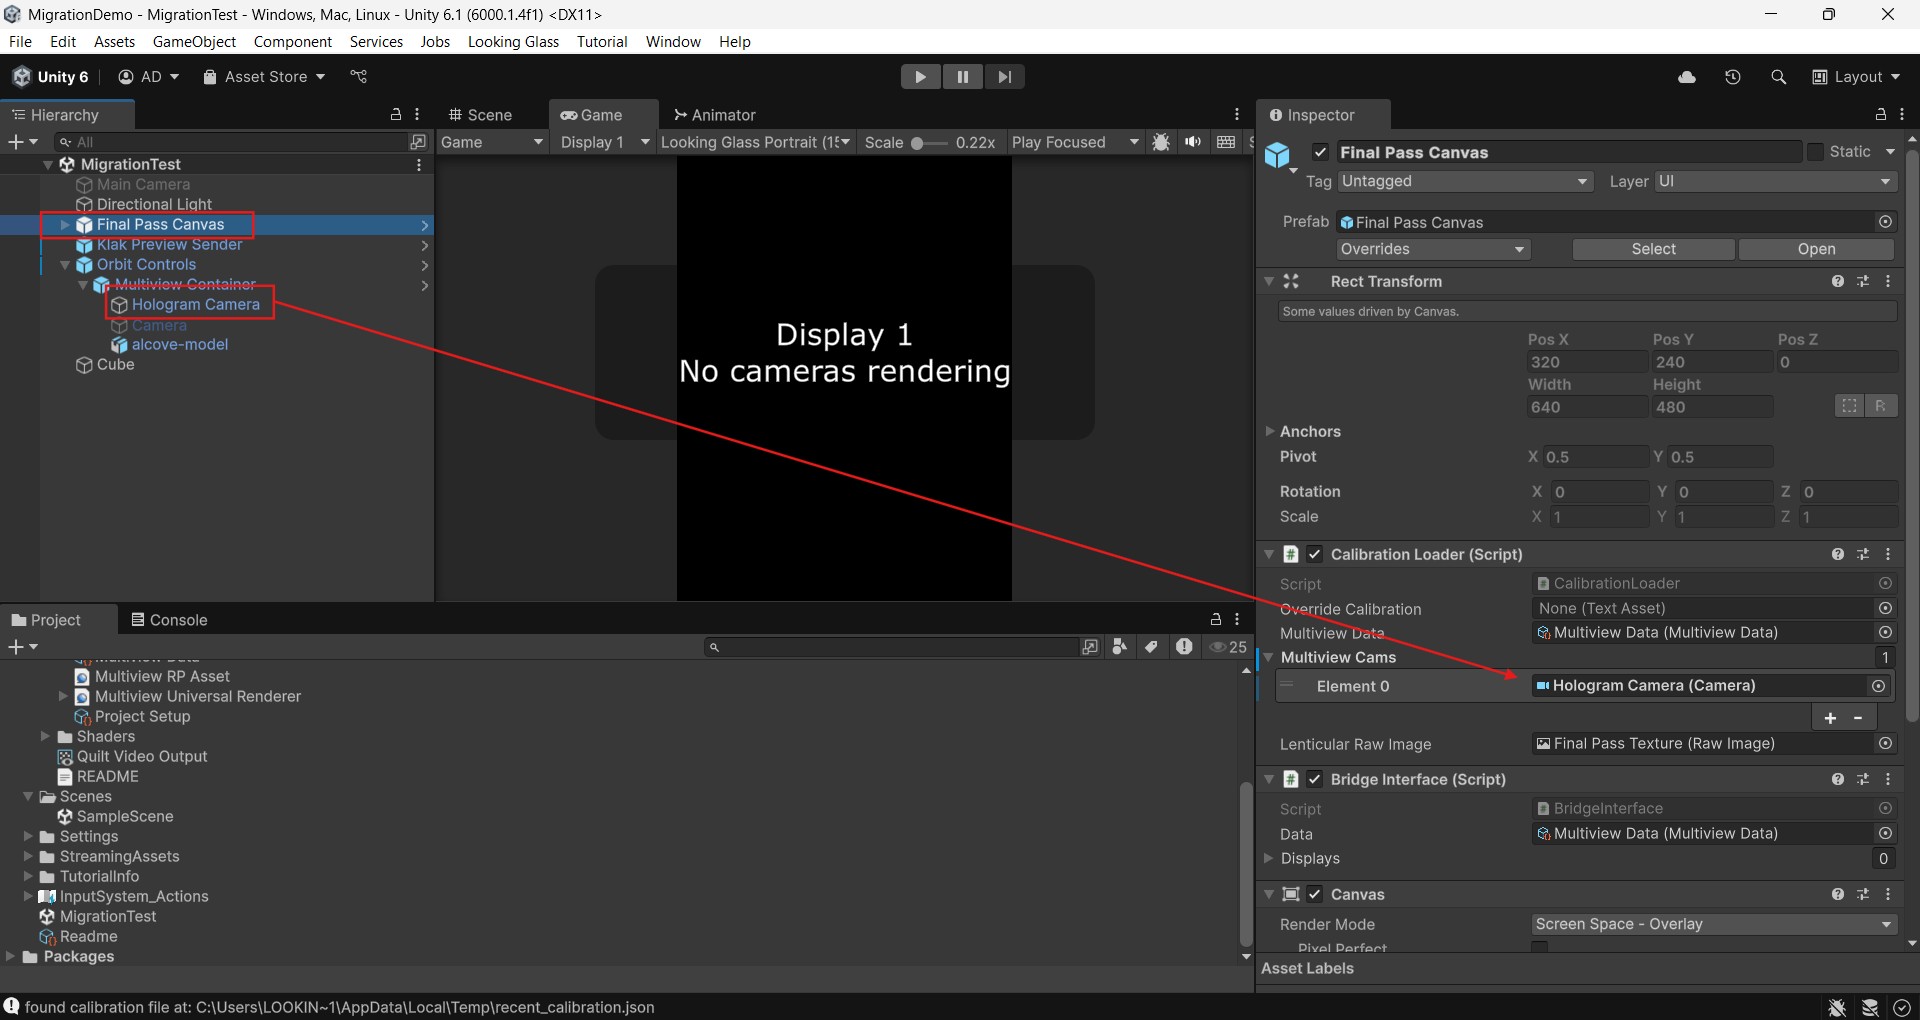
Task: Open object picker for Lenticular Raw Image
Action: [x=1885, y=744]
